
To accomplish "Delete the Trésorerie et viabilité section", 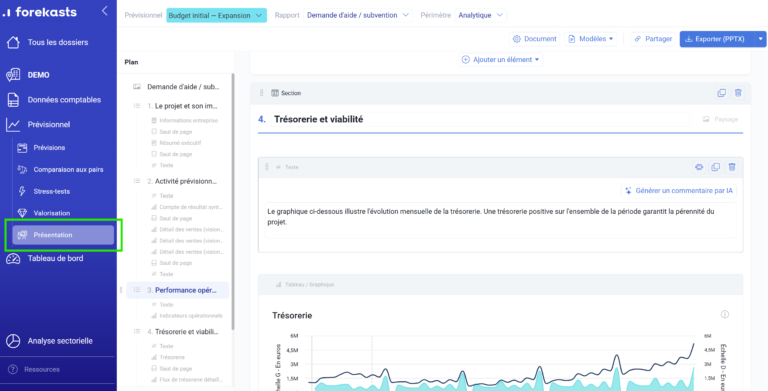I will coord(738,93).
